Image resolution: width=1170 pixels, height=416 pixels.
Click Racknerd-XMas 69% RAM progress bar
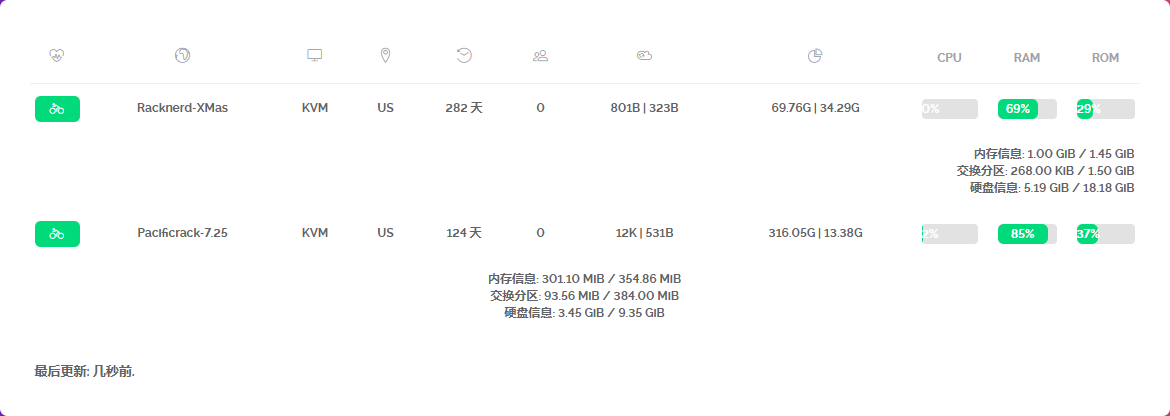[x=1027, y=109]
